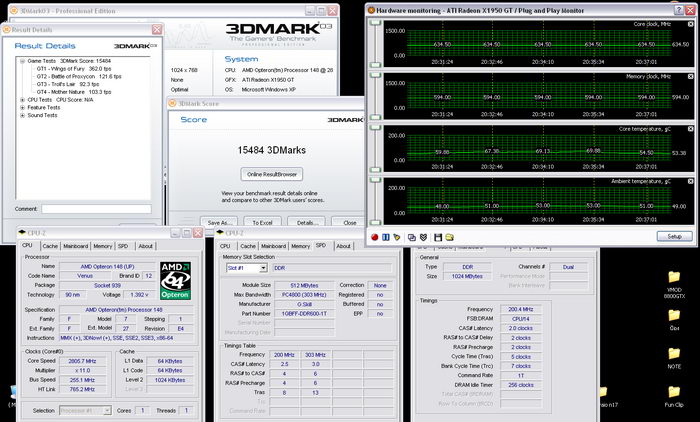Click the memory Frequency value 200.4 MHz
The width and height of the screenshot is (700, 422).
pos(521,309)
